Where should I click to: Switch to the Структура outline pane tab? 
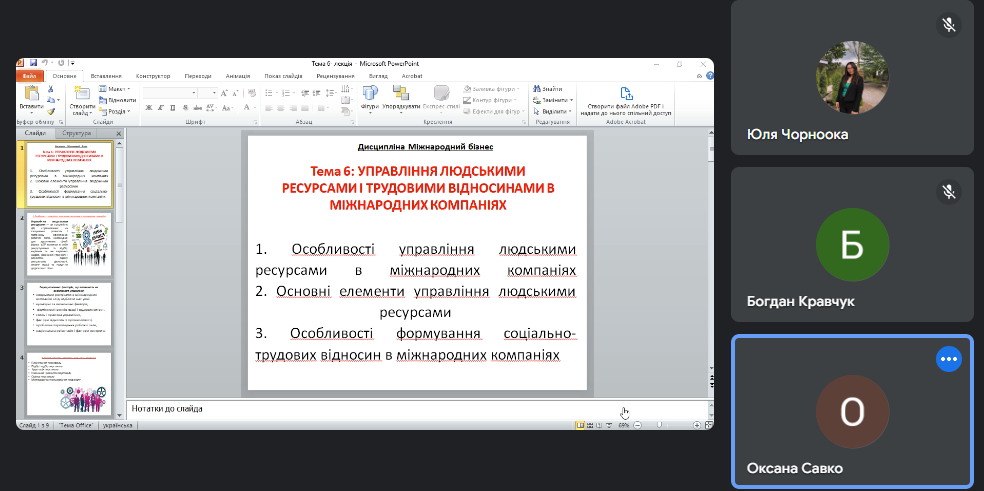pos(76,133)
